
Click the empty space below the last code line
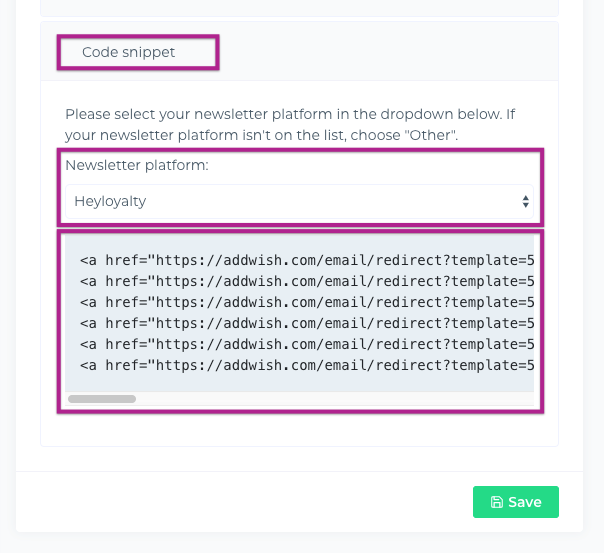click(300, 383)
